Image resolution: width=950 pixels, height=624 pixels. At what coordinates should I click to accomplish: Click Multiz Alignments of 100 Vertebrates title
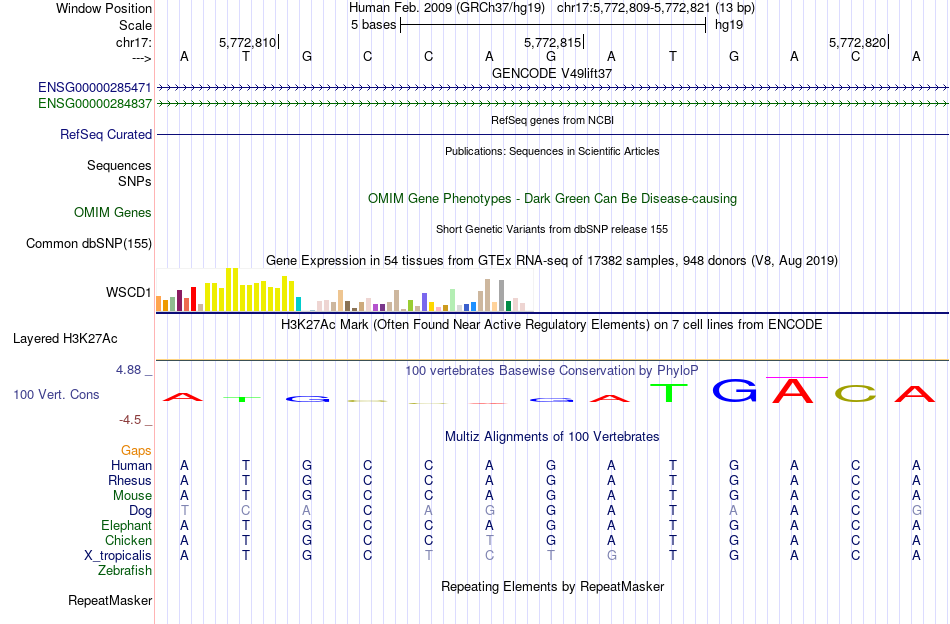552,437
